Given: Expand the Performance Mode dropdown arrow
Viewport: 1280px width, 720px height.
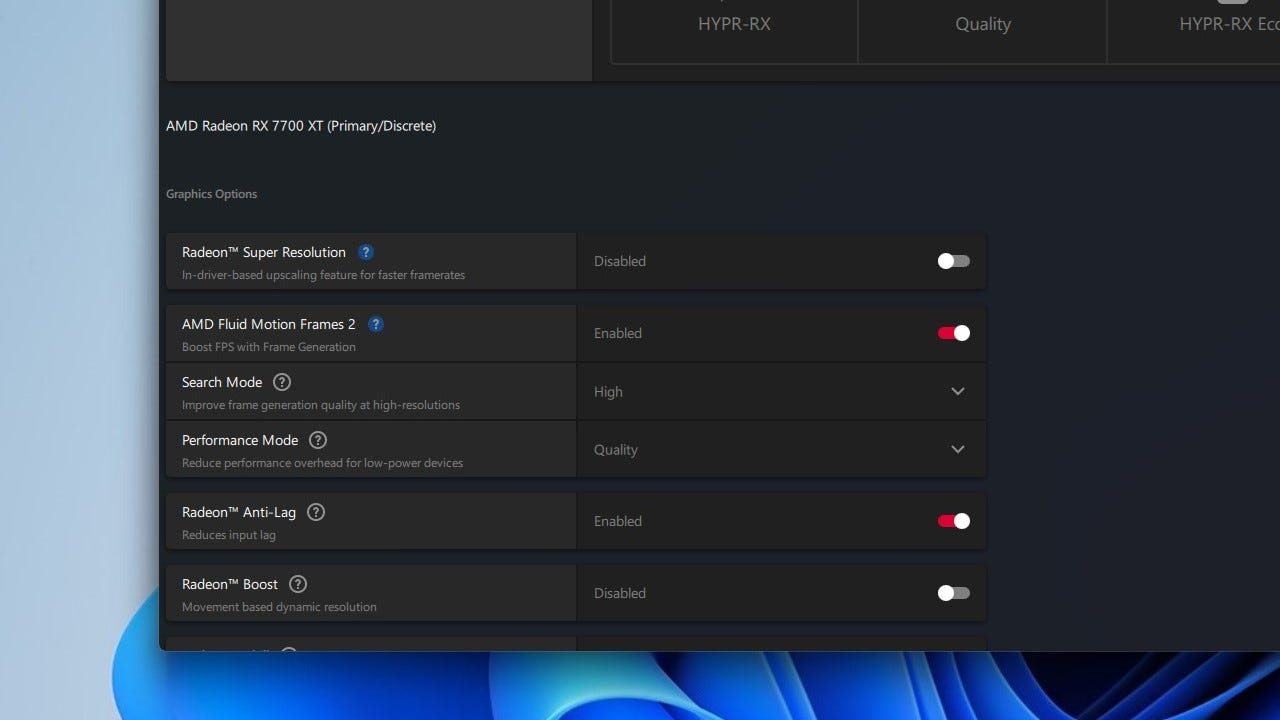Looking at the screenshot, I should click(957, 450).
